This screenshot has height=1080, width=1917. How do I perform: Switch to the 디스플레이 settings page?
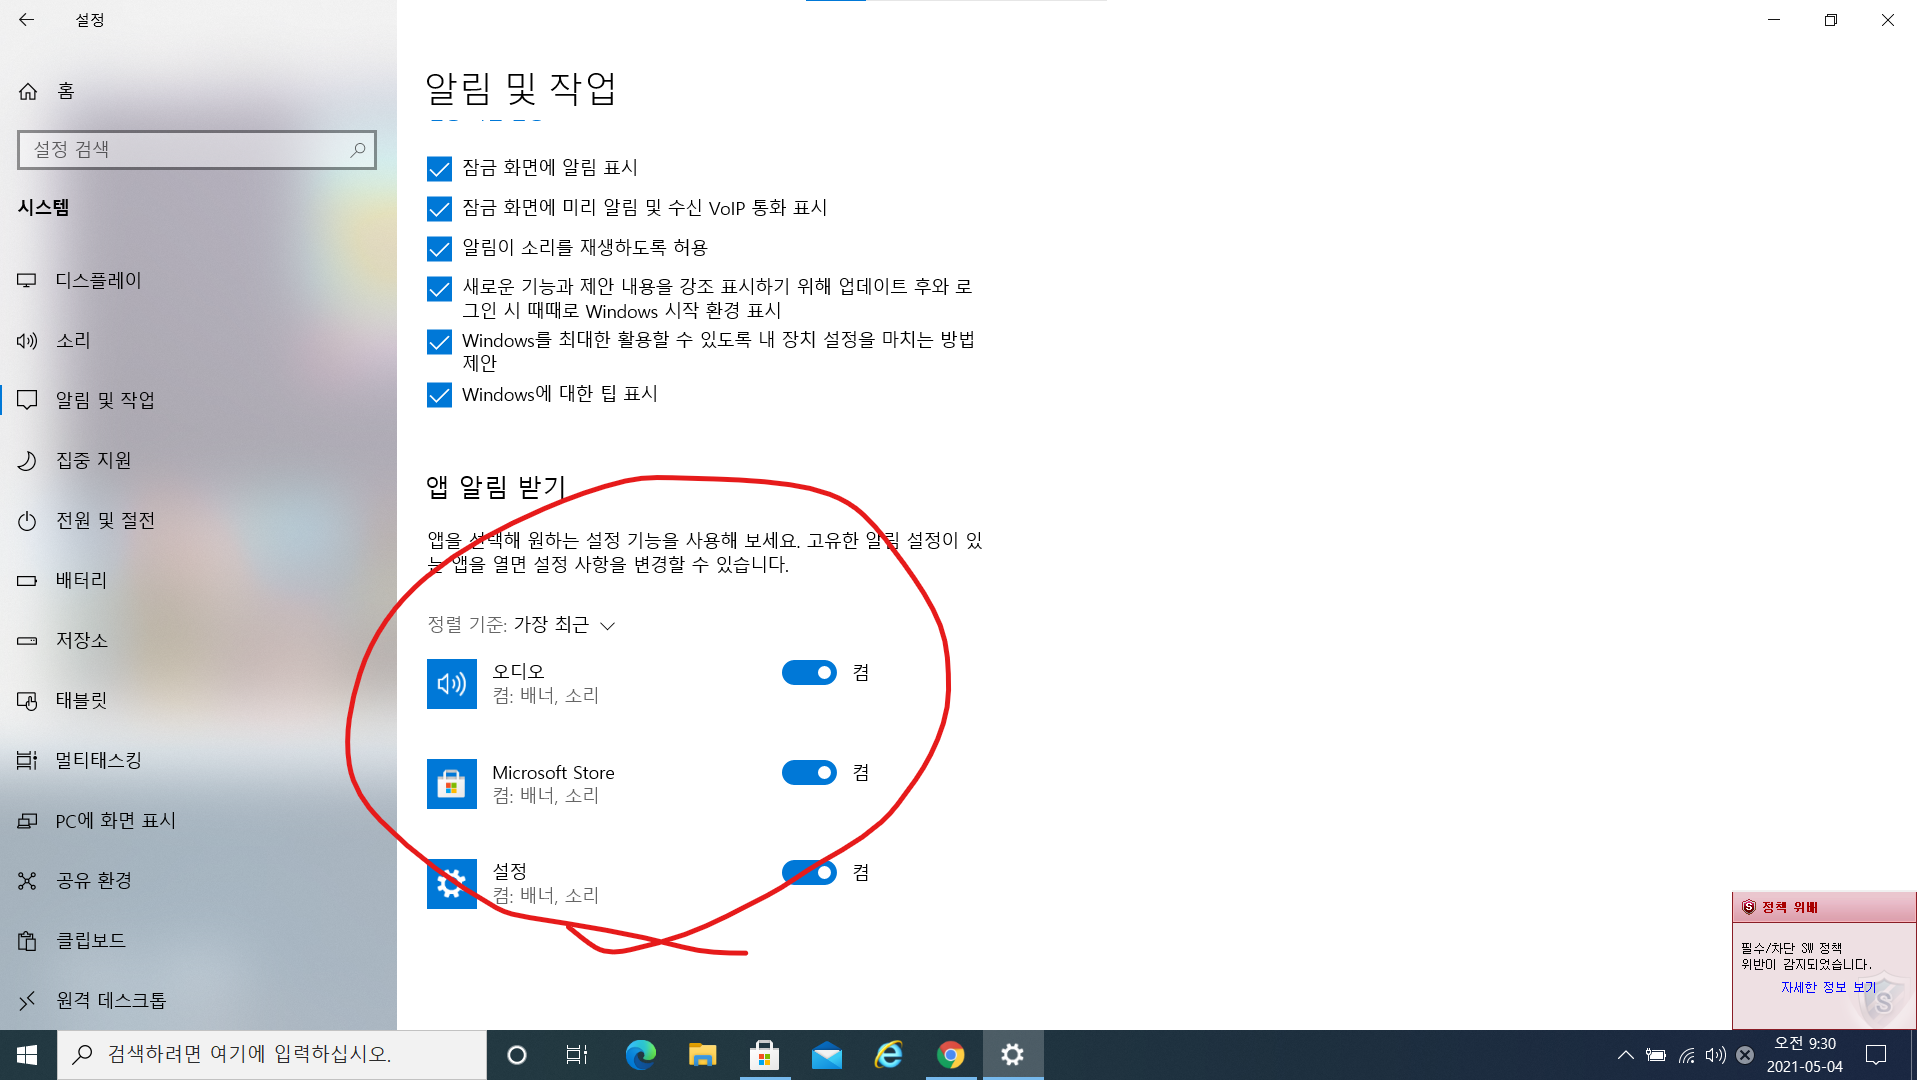[97, 280]
